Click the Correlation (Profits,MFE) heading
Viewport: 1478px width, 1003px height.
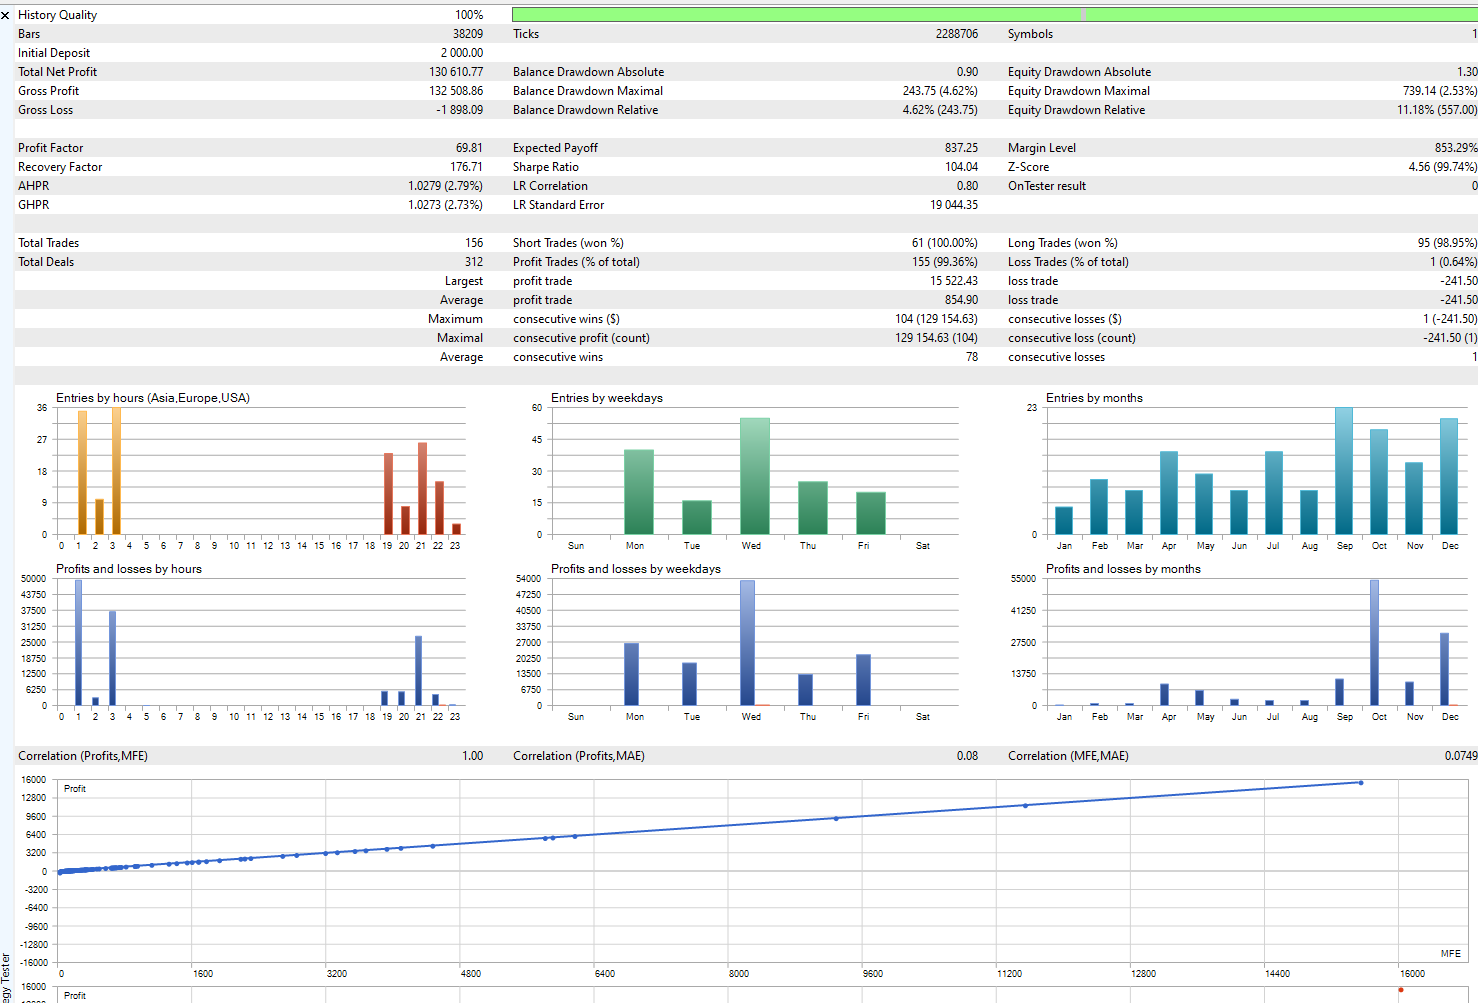(83, 756)
